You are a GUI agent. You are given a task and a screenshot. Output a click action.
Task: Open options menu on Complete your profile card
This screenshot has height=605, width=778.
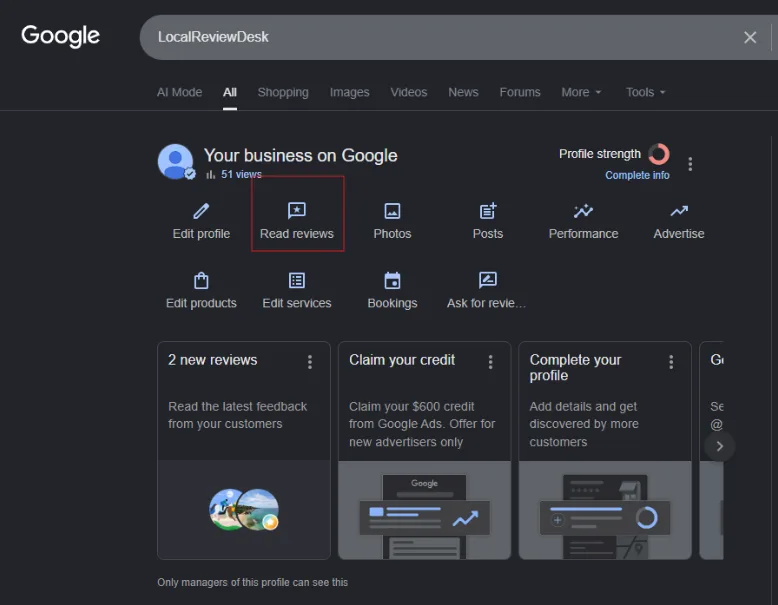click(671, 362)
